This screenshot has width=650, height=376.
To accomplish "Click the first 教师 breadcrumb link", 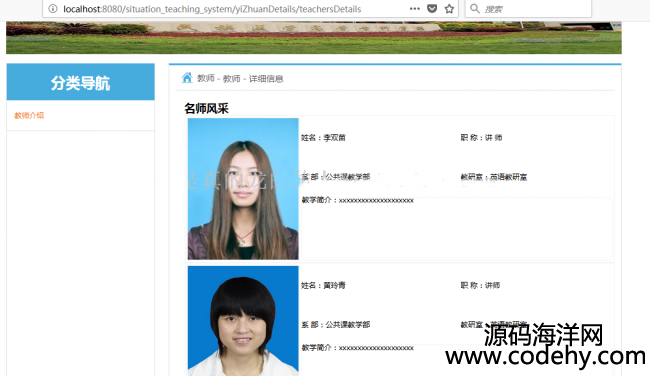I will click(206, 78).
